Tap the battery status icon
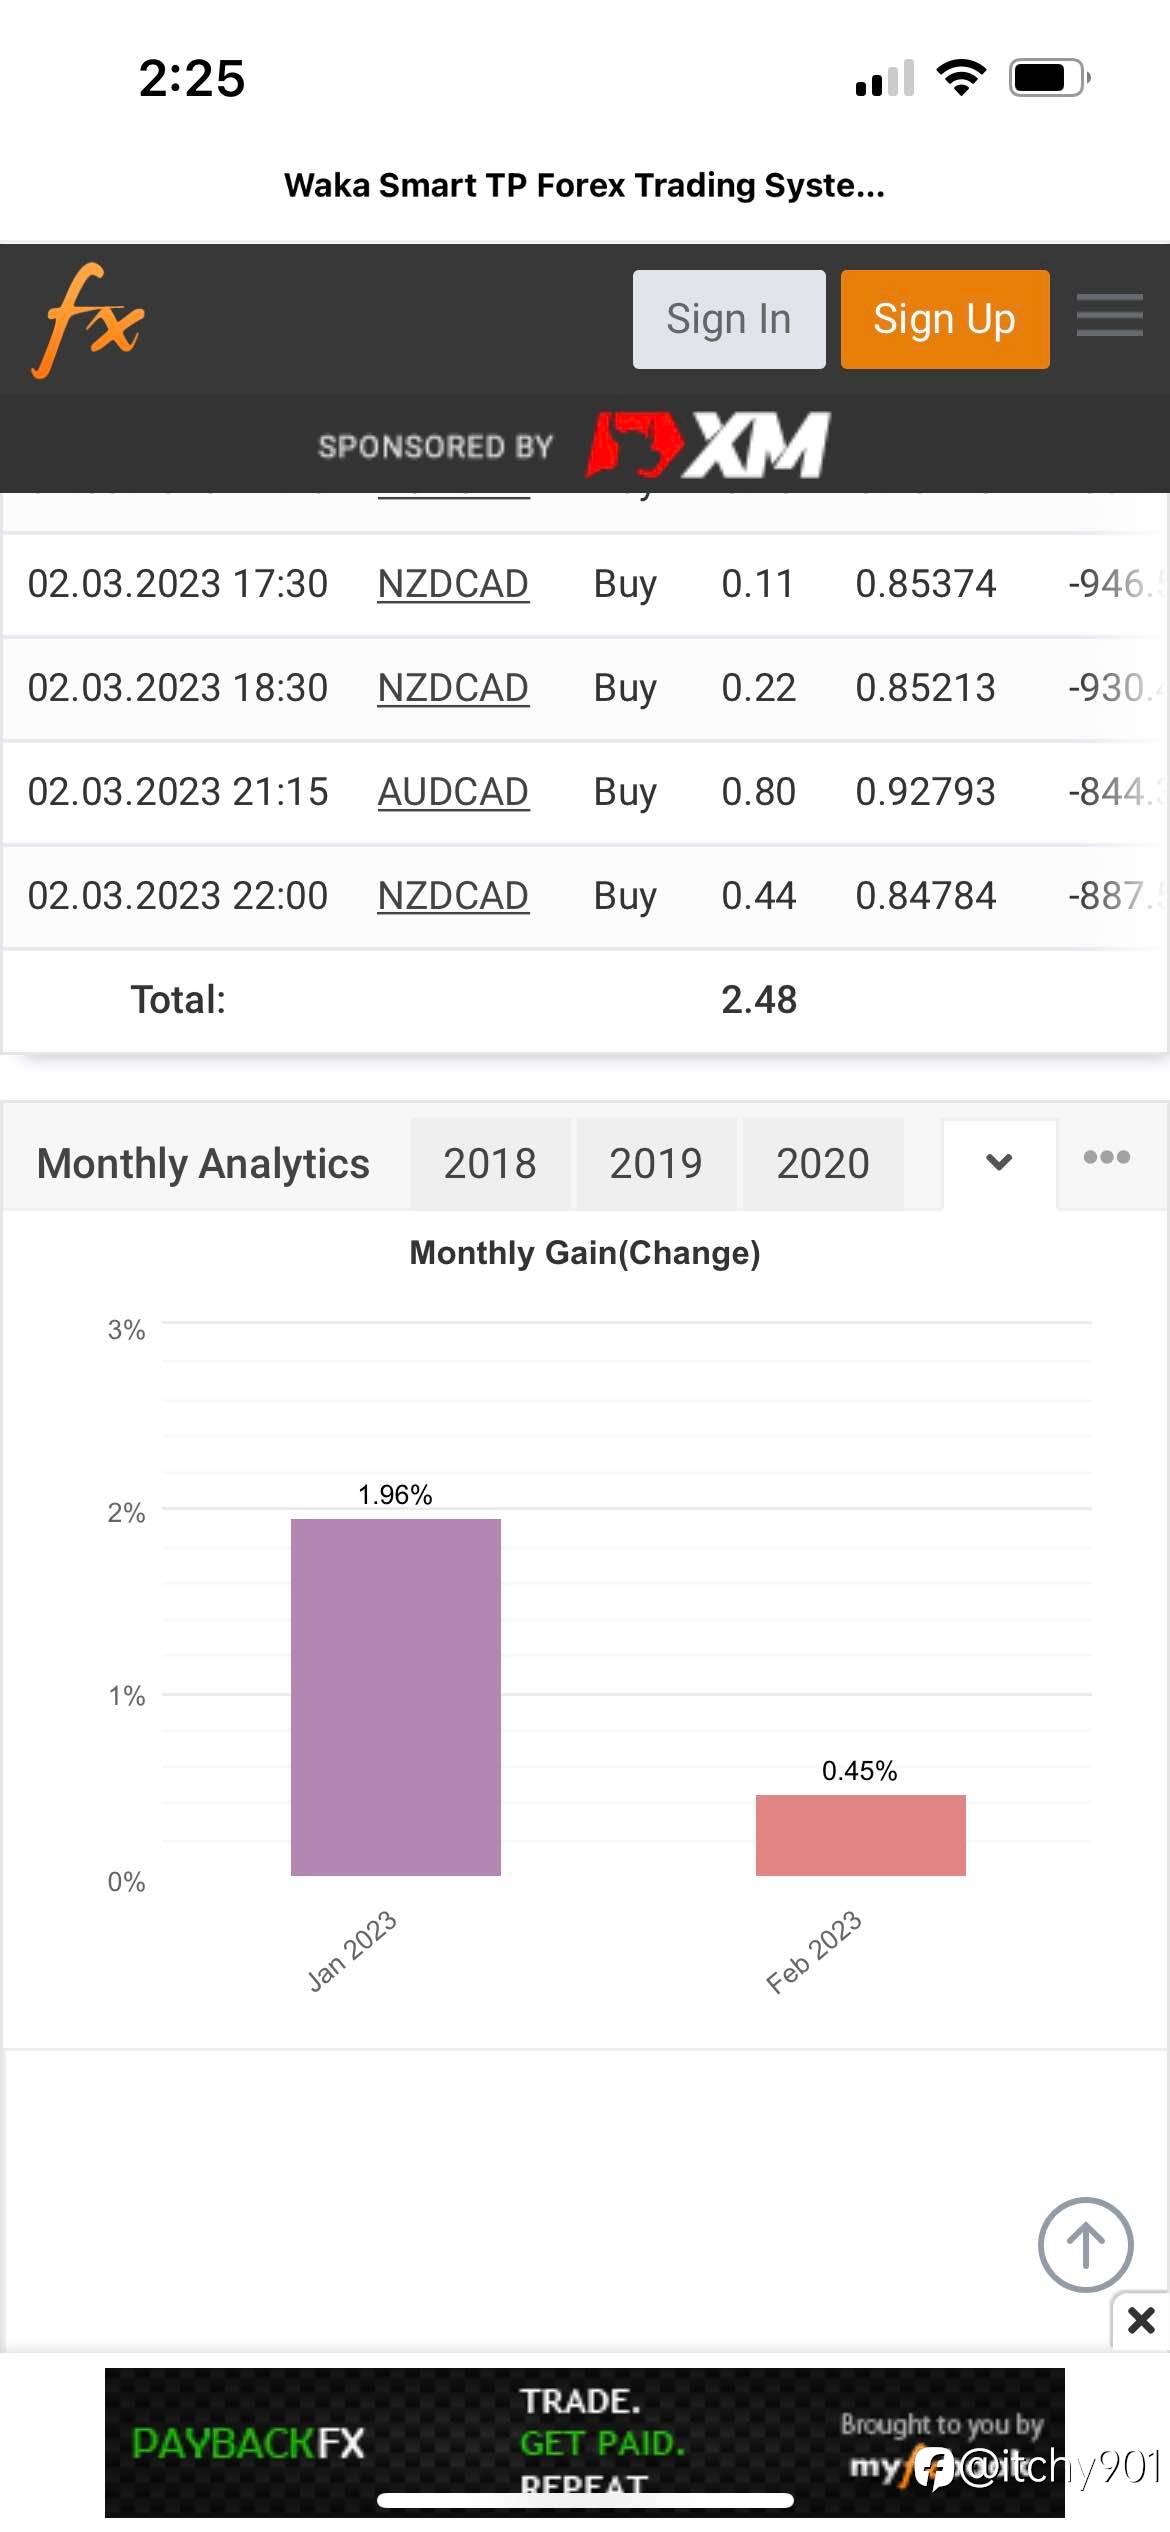Viewport: 1170px width, 2532px height. click(x=1048, y=77)
